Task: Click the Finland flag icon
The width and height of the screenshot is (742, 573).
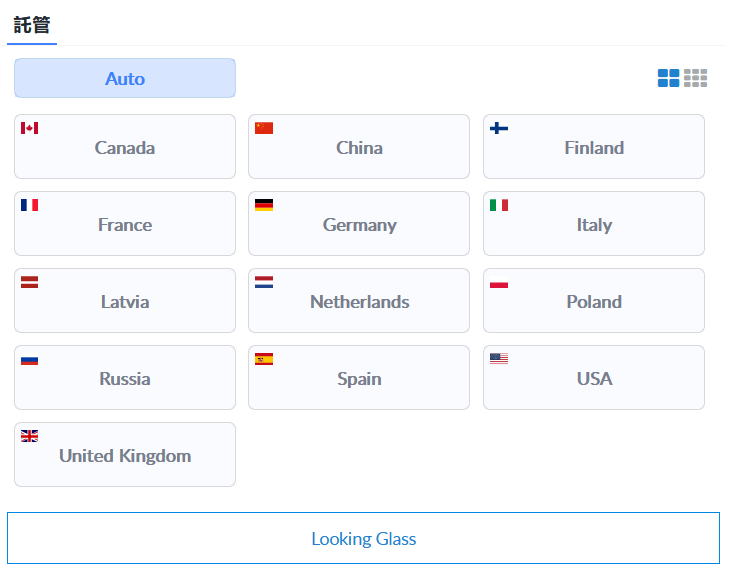Action: click(499, 128)
